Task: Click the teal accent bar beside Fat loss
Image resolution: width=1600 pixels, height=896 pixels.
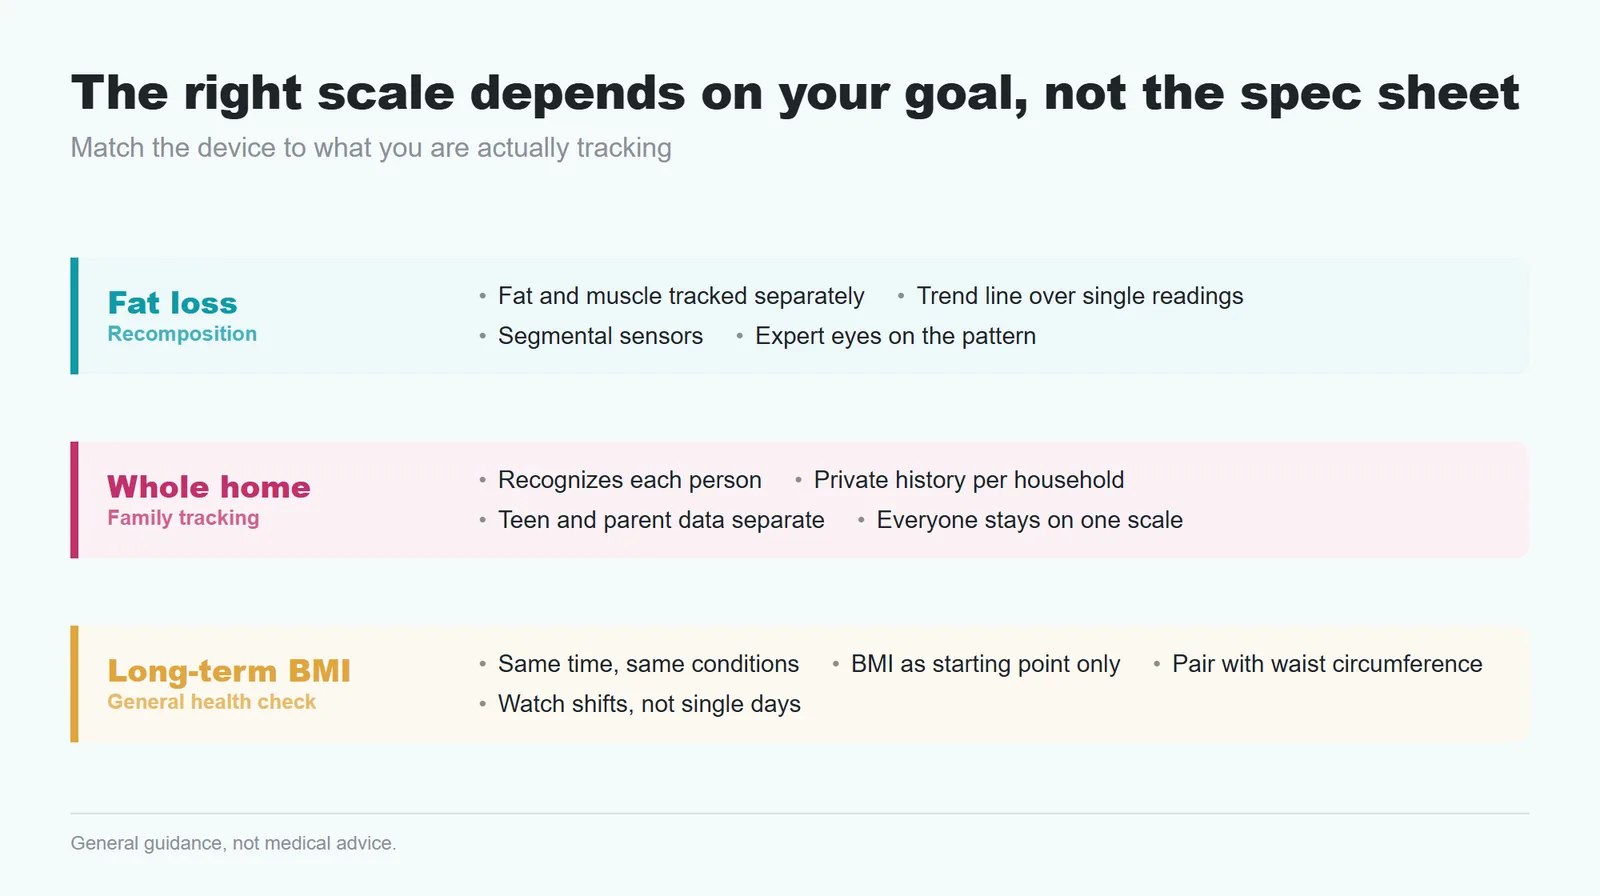Action: coord(74,316)
